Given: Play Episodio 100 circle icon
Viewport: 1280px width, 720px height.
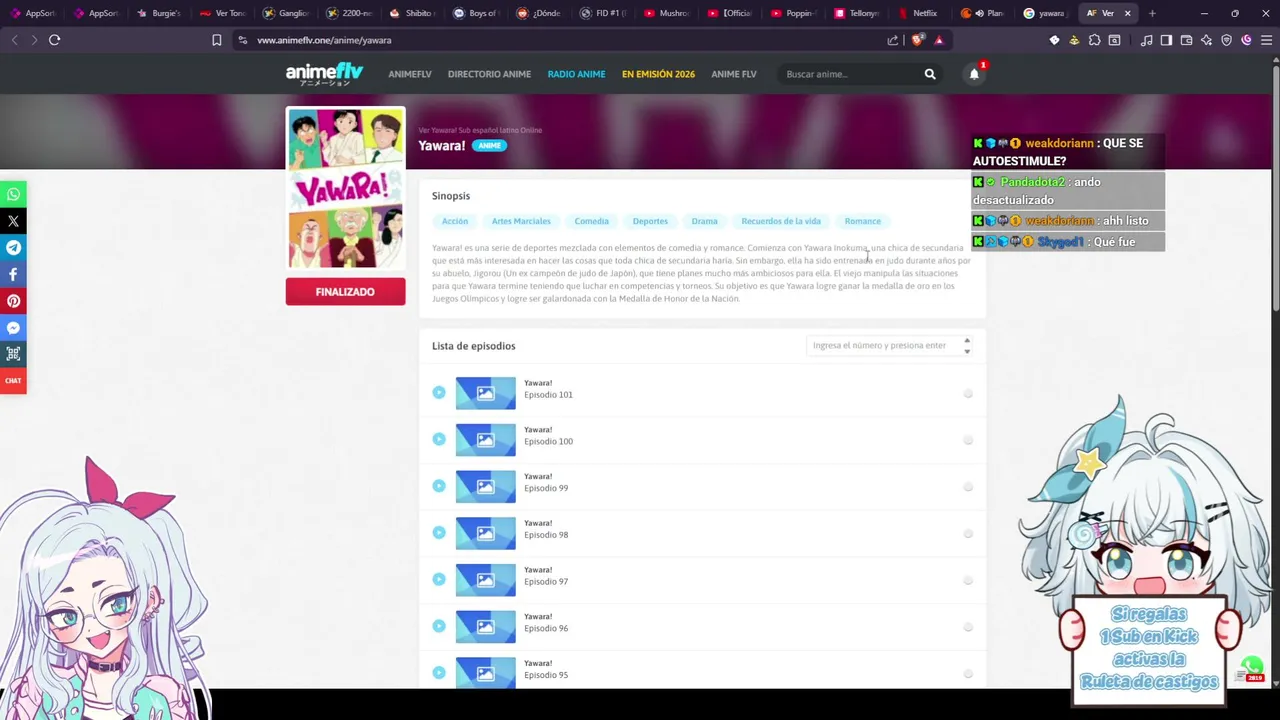Looking at the screenshot, I should click(x=439, y=439).
